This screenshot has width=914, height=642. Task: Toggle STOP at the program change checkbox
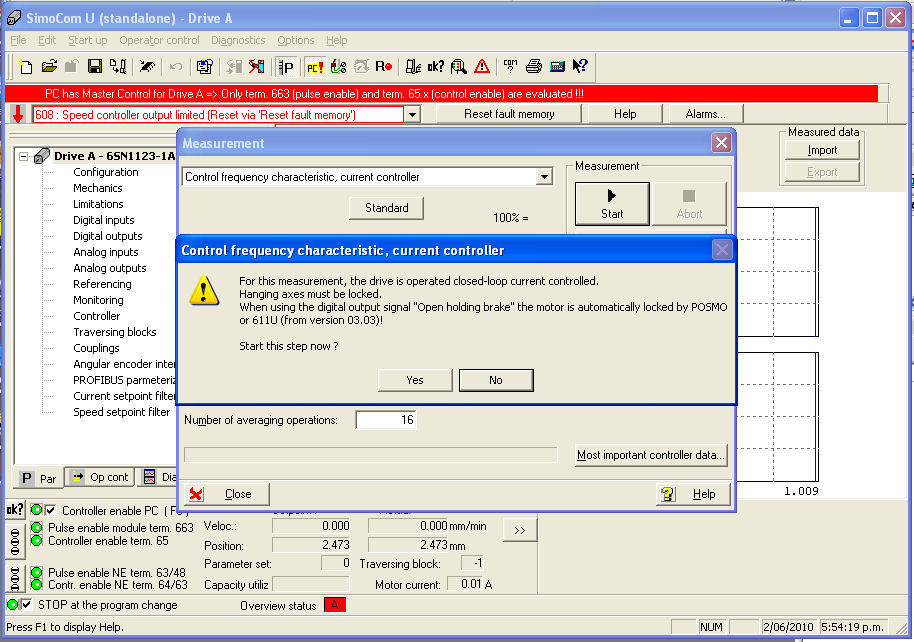[x=26, y=605]
